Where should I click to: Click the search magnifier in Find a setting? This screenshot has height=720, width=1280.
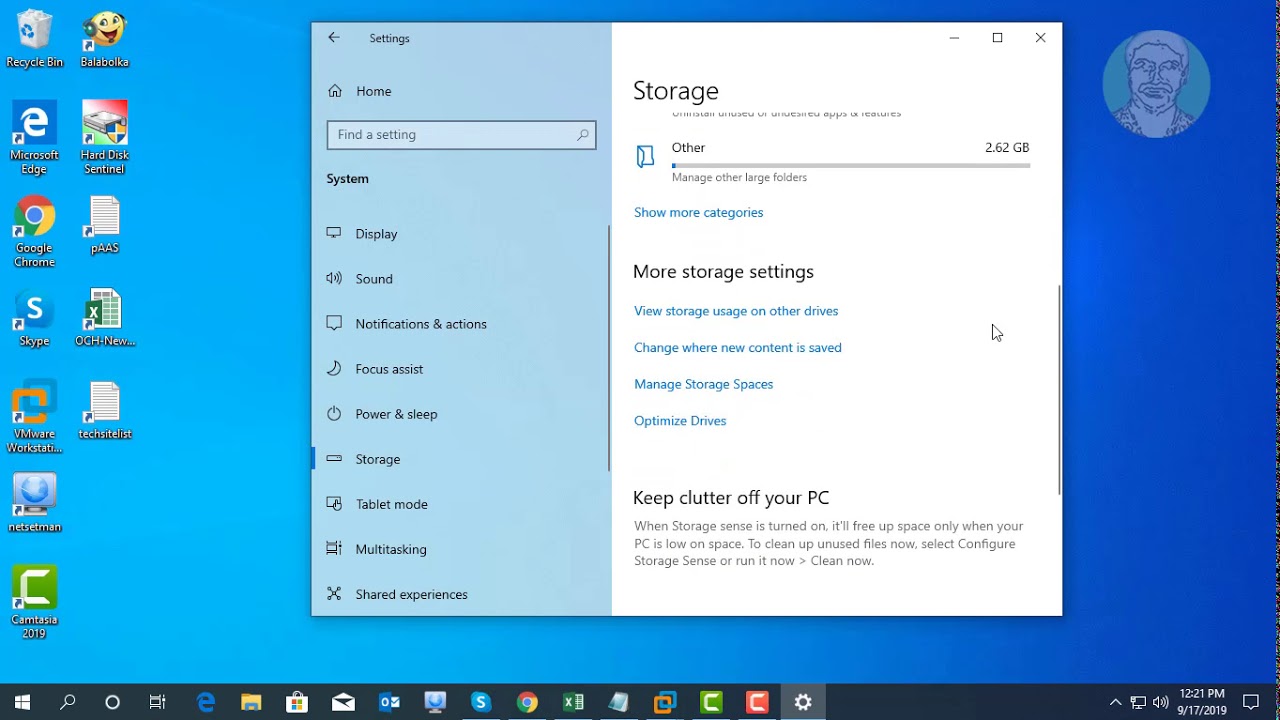(x=583, y=135)
